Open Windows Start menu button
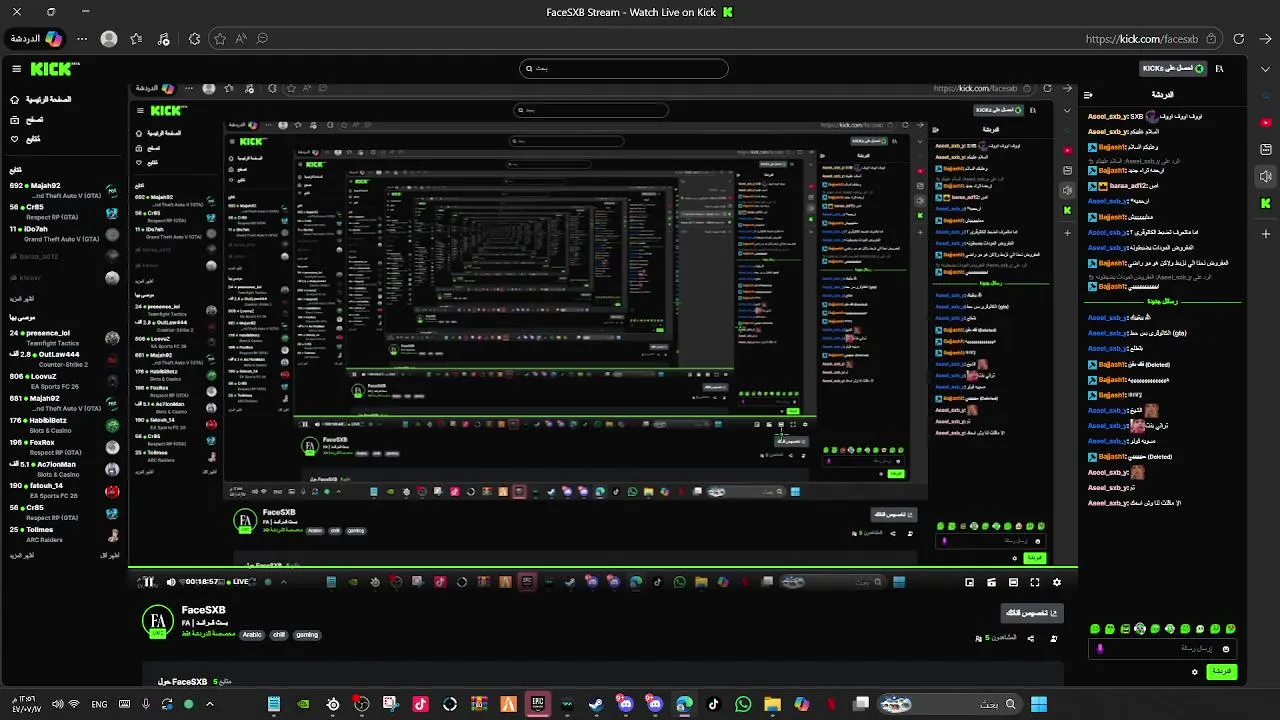Image resolution: width=1280 pixels, height=720 pixels. click(x=1038, y=704)
